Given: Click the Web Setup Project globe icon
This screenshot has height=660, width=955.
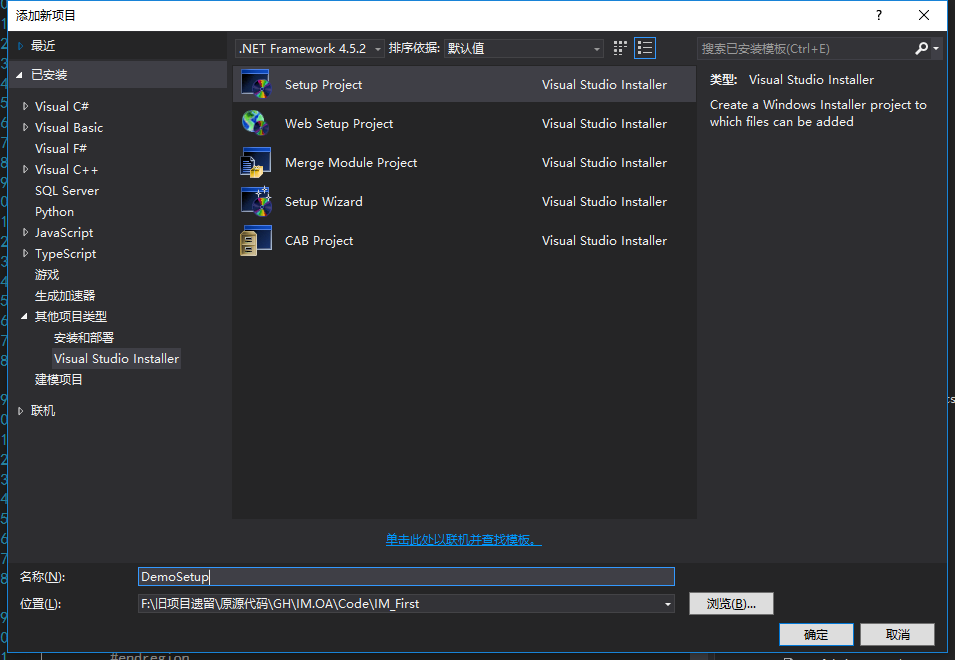Looking at the screenshot, I should (x=256, y=124).
